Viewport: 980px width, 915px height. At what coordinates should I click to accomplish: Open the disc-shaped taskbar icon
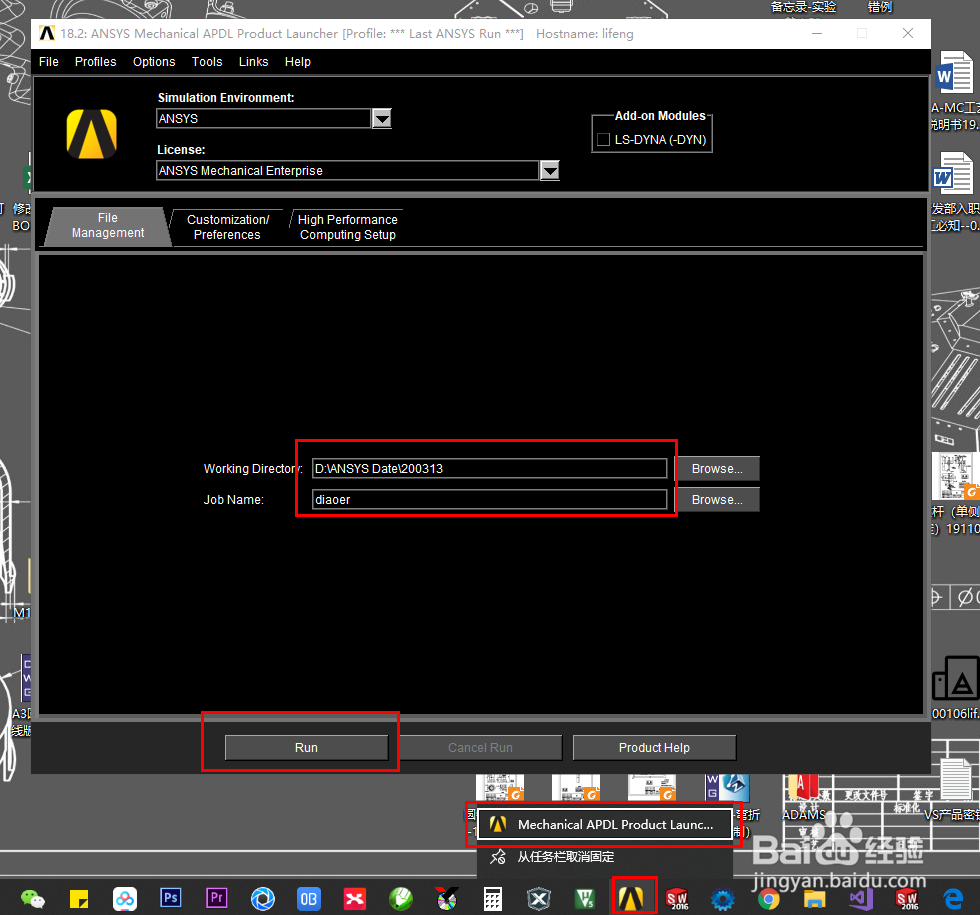pos(446,899)
